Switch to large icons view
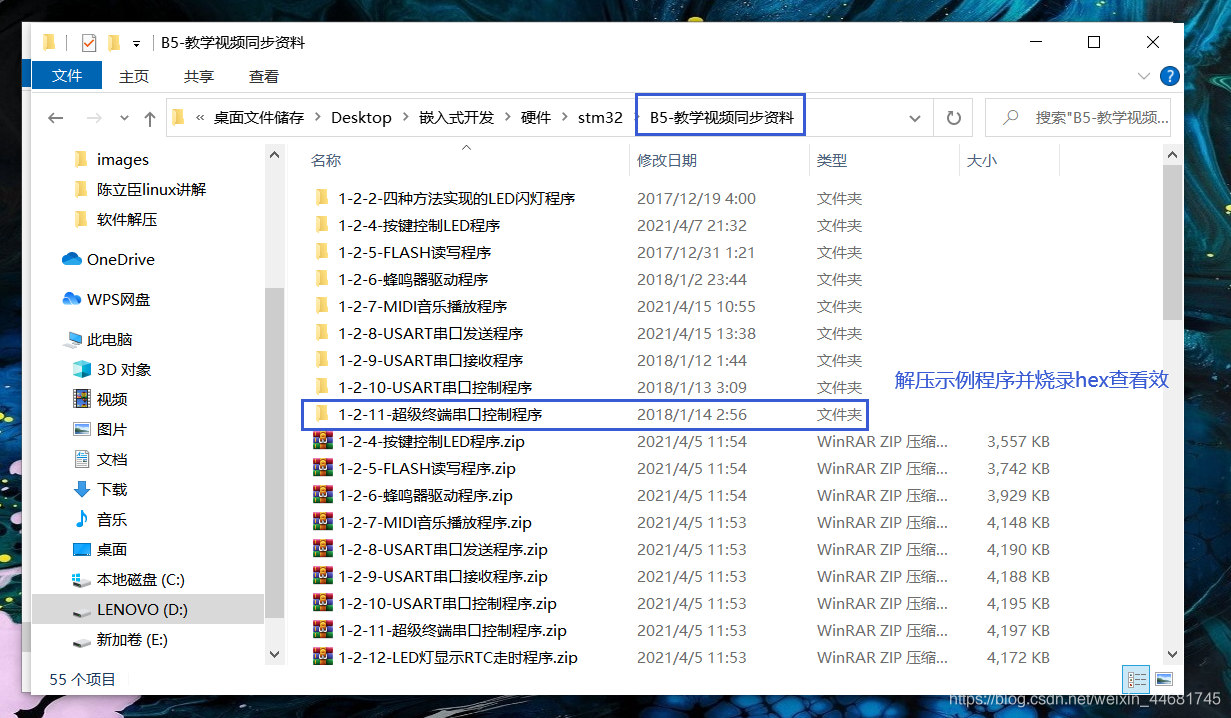1231x718 pixels. [x=1163, y=680]
